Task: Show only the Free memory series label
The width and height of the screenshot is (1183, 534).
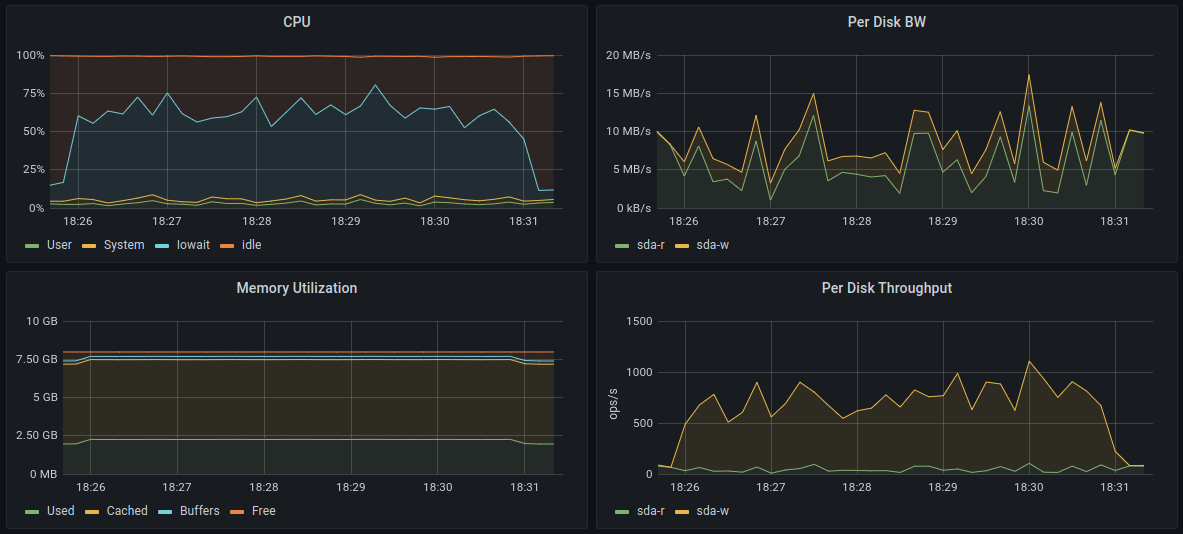Action: 264,511
